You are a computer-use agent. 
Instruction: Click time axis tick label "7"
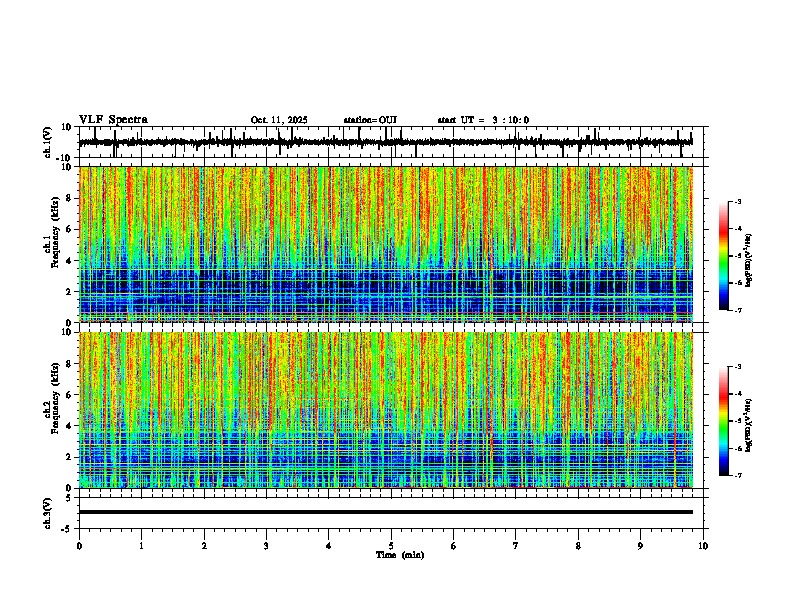coord(516,546)
